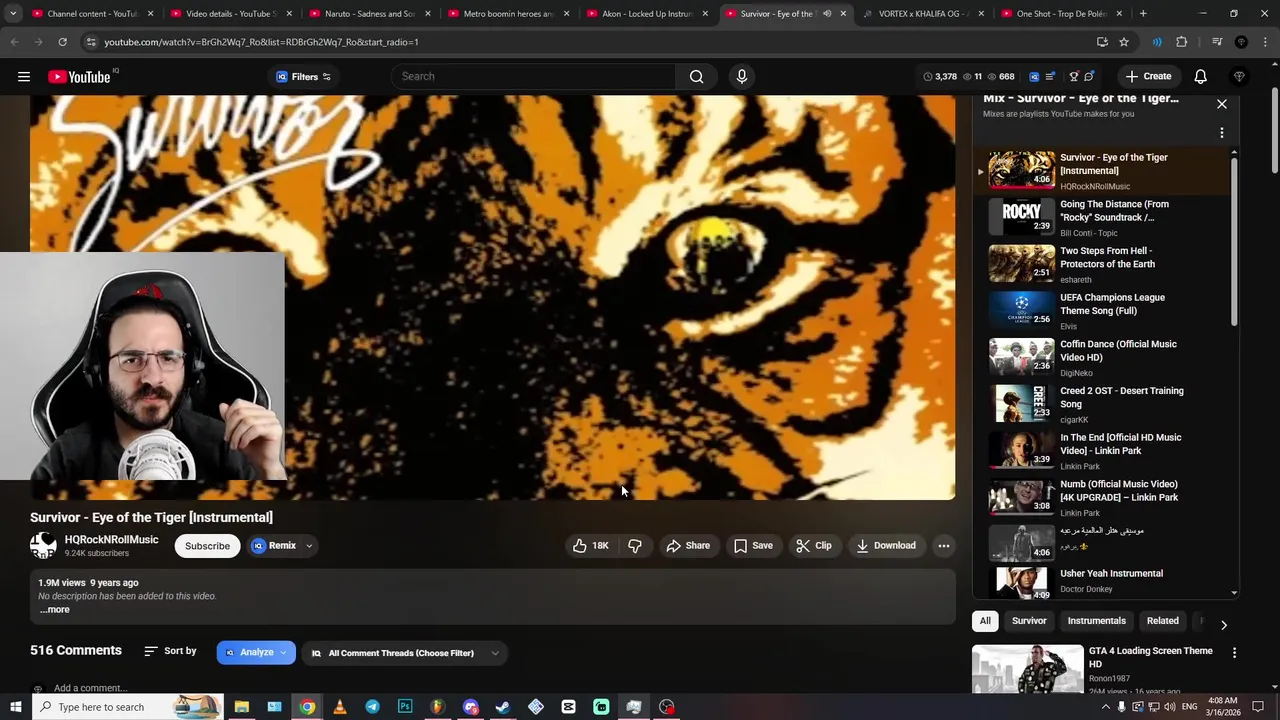Open HQRockNRollMusic channel avatar
The height and width of the screenshot is (720, 1280).
click(x=43, y=545)
